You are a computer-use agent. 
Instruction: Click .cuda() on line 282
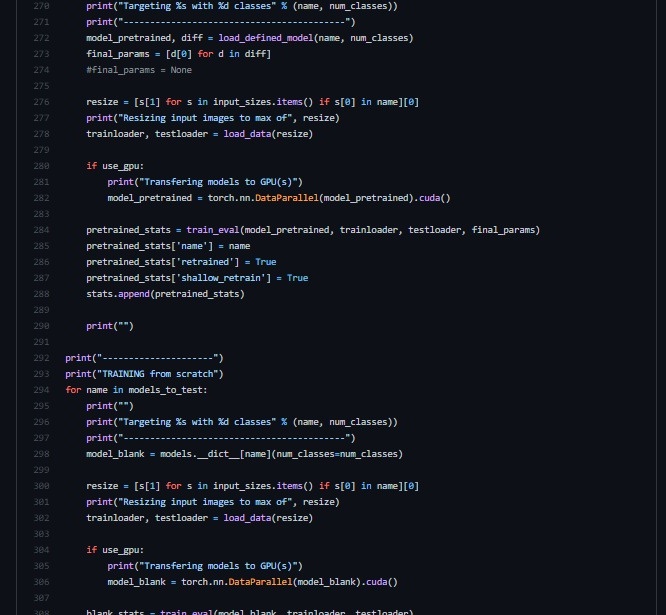[432, 198]
